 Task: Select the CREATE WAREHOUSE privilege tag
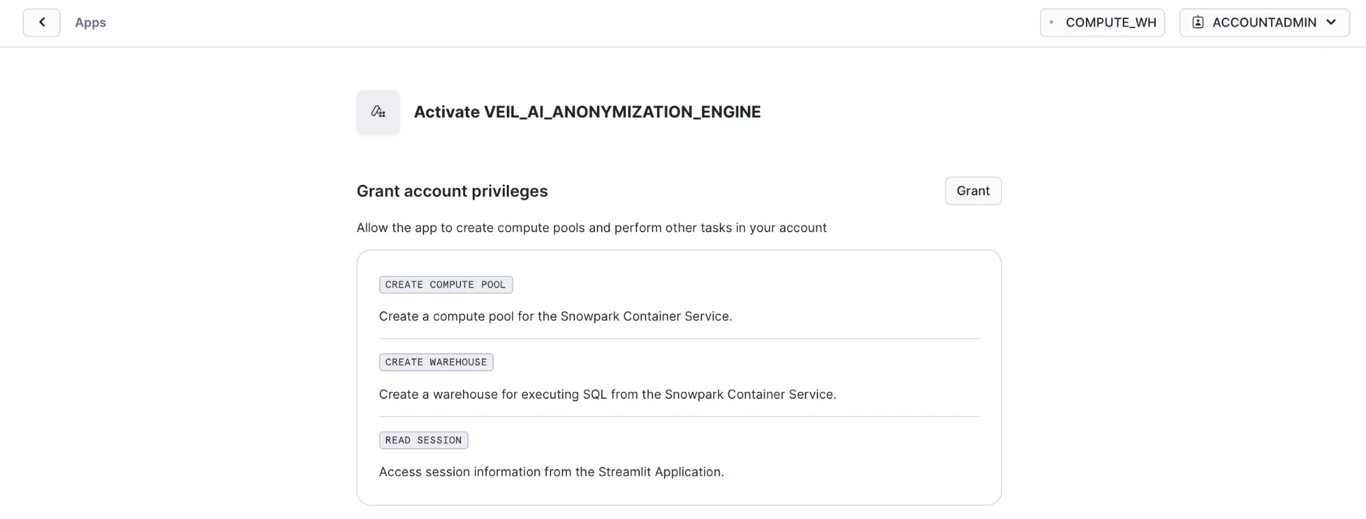[436, 362]
